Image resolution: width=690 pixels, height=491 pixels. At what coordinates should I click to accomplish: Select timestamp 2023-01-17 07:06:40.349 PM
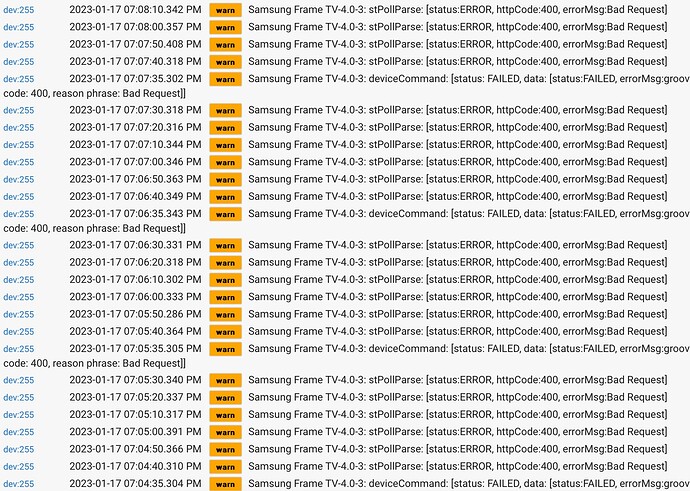[136, 196]
